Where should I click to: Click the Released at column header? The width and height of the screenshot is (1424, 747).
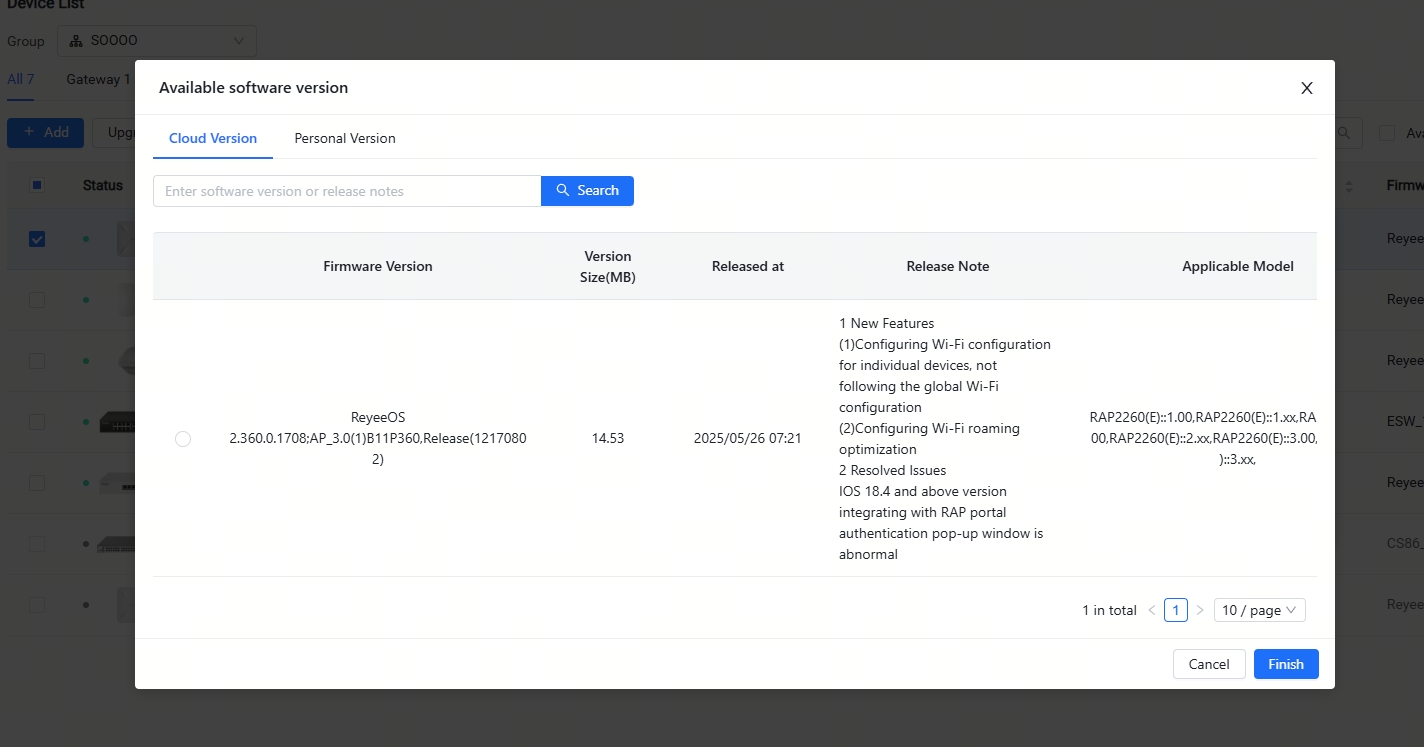point(748,267)
